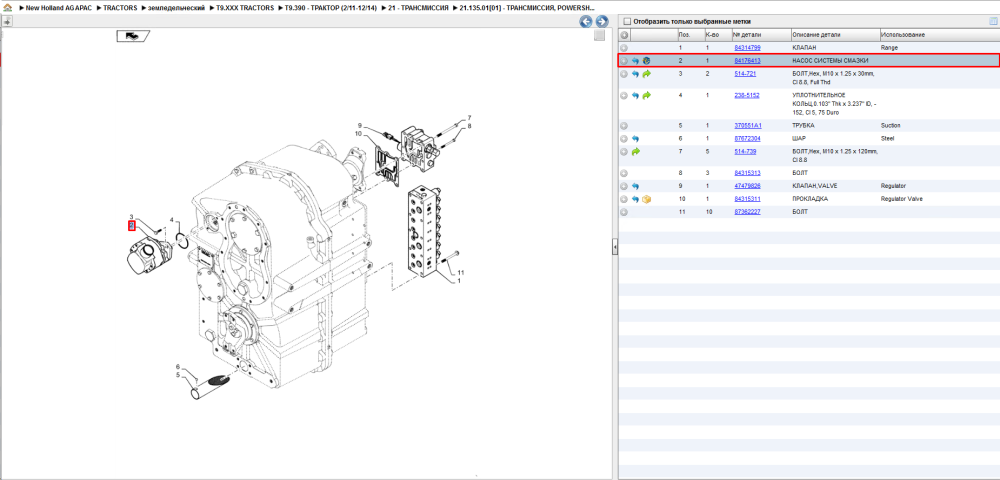The image size is (1000, 480).
Task: Open part number link 514-721
Action: [745, 74]
